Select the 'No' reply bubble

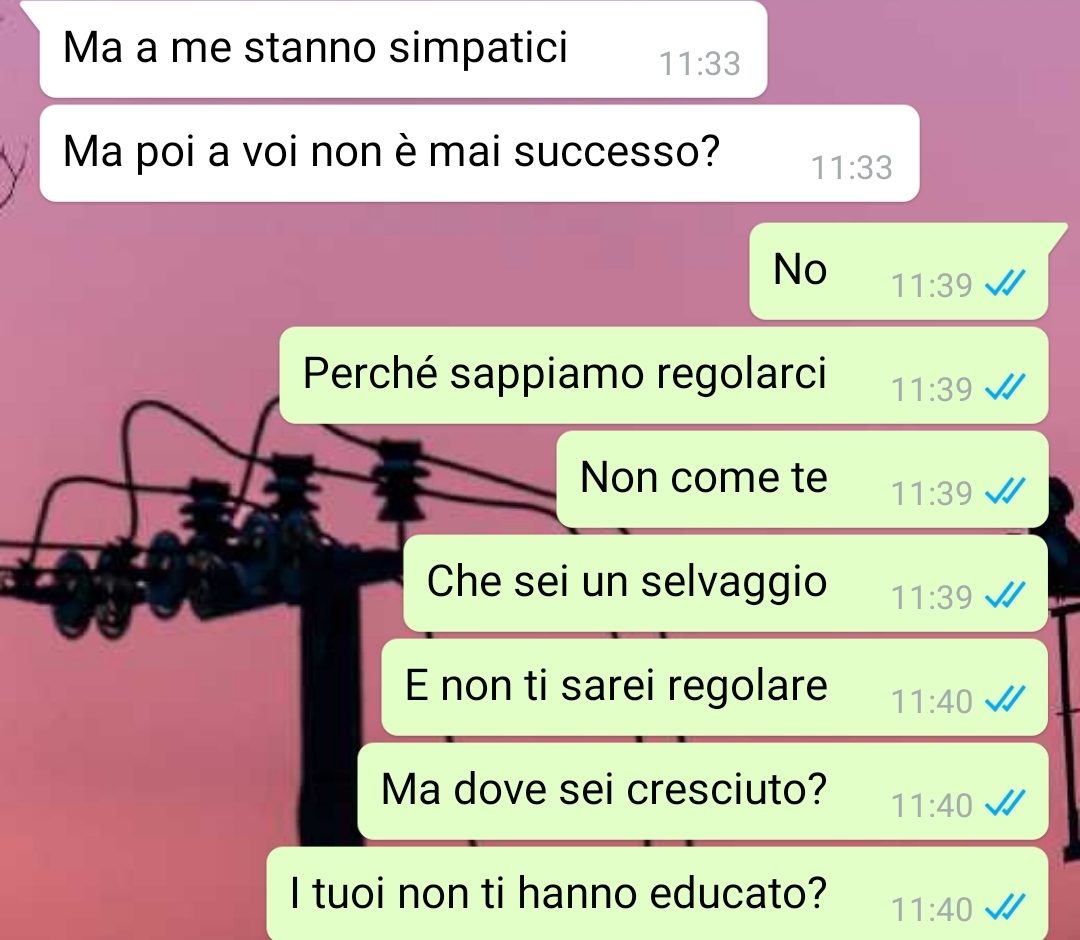point(899,271)
